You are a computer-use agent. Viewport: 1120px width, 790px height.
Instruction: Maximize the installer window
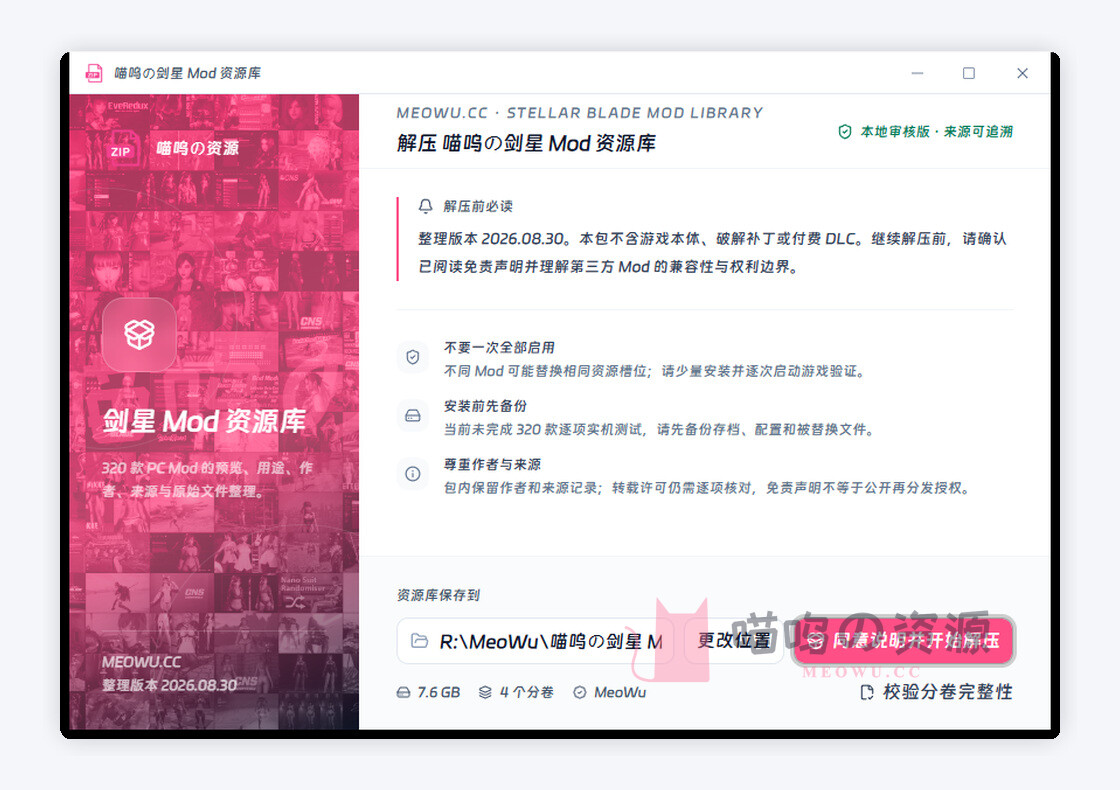[969, 73]
